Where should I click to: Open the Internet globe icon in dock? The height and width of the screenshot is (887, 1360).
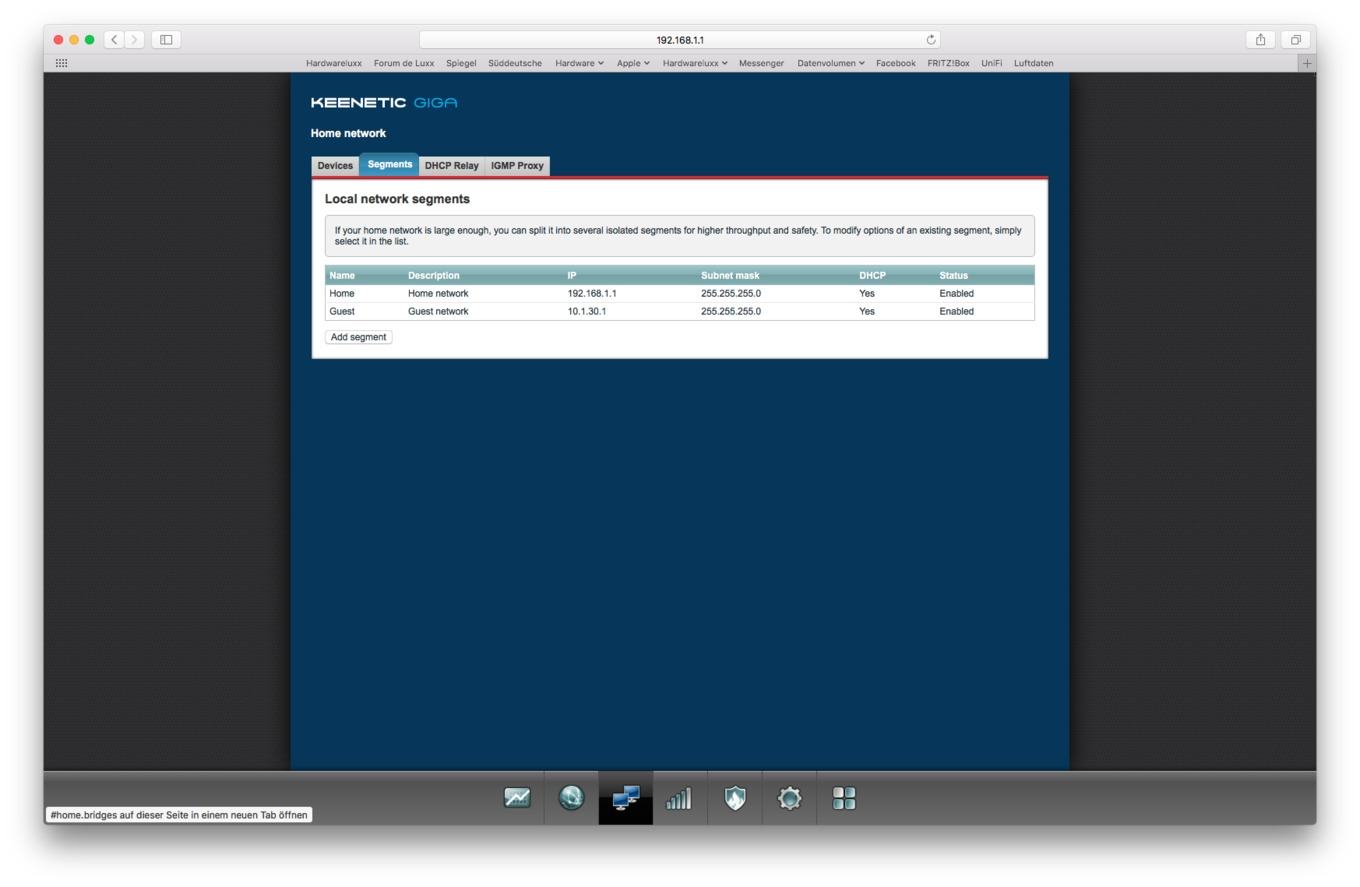(x=571, y=798)
